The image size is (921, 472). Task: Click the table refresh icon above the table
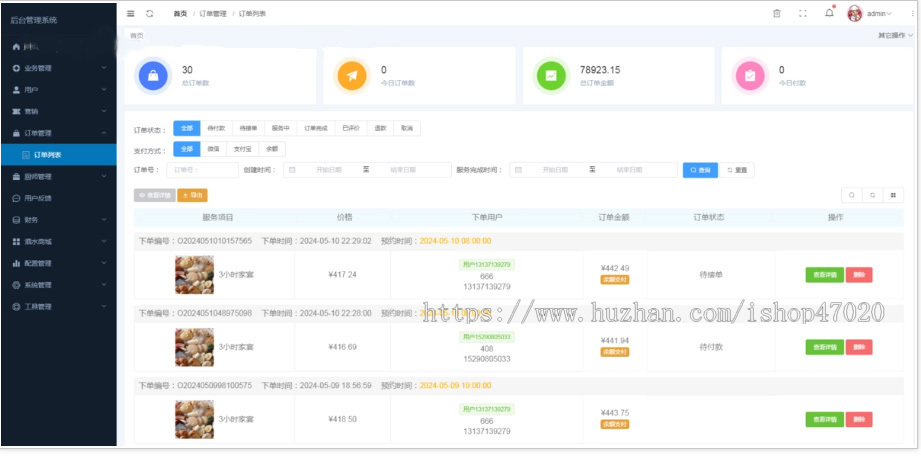873,195
